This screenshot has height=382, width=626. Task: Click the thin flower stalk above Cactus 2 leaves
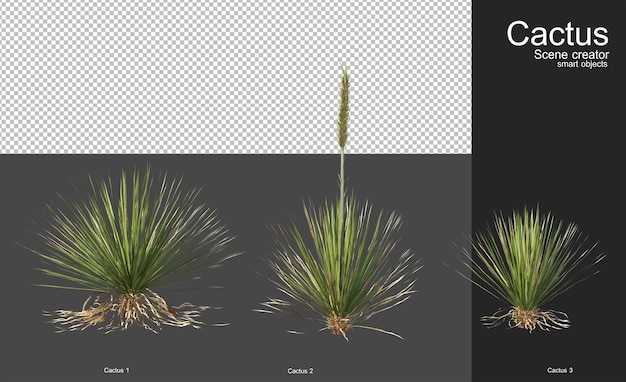(342, 176)
